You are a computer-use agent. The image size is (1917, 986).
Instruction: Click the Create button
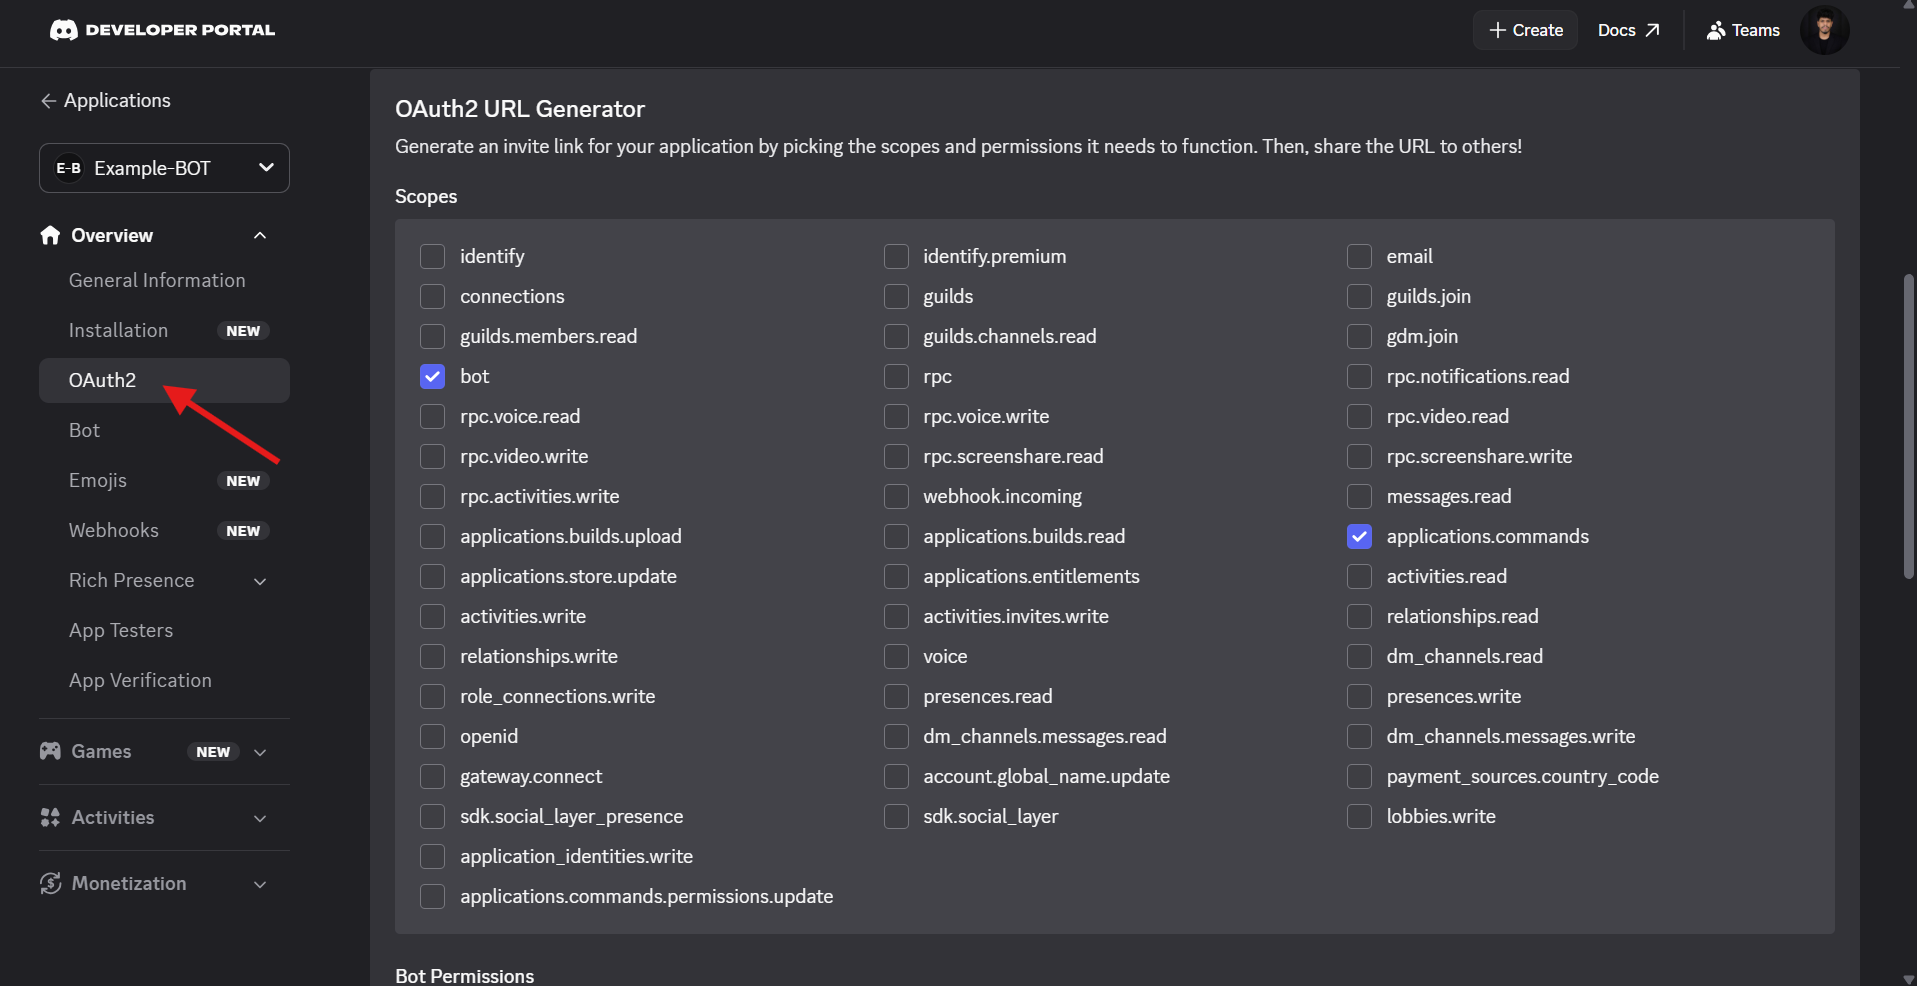point(1525,30)
